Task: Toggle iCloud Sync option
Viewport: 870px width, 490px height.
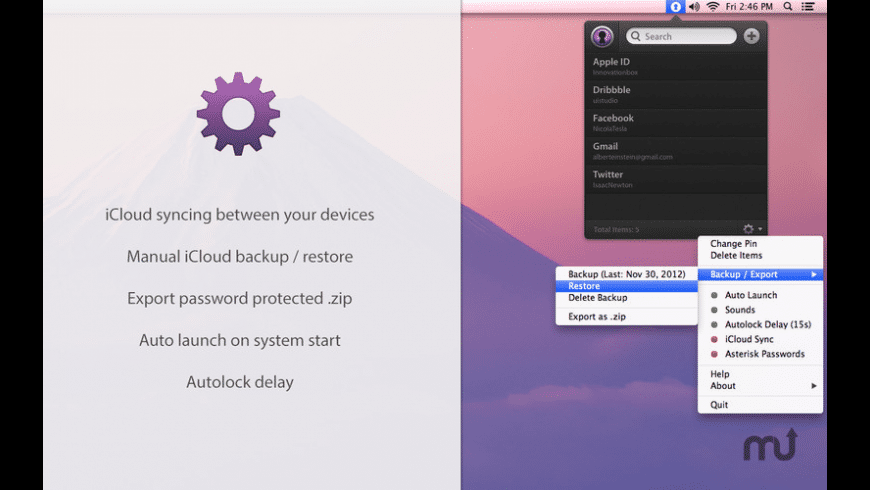Action: coord(760,339)
